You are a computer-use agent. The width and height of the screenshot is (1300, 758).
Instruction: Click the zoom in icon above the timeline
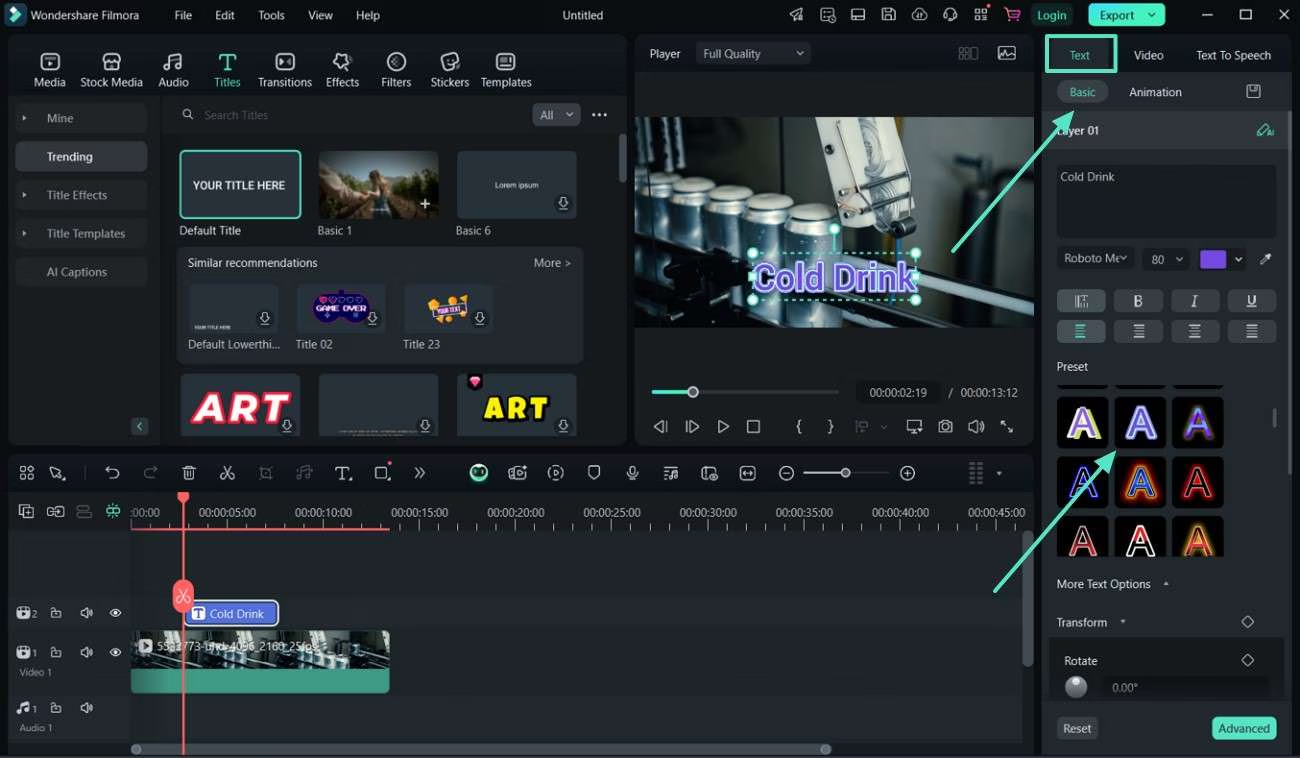[907, 472]
